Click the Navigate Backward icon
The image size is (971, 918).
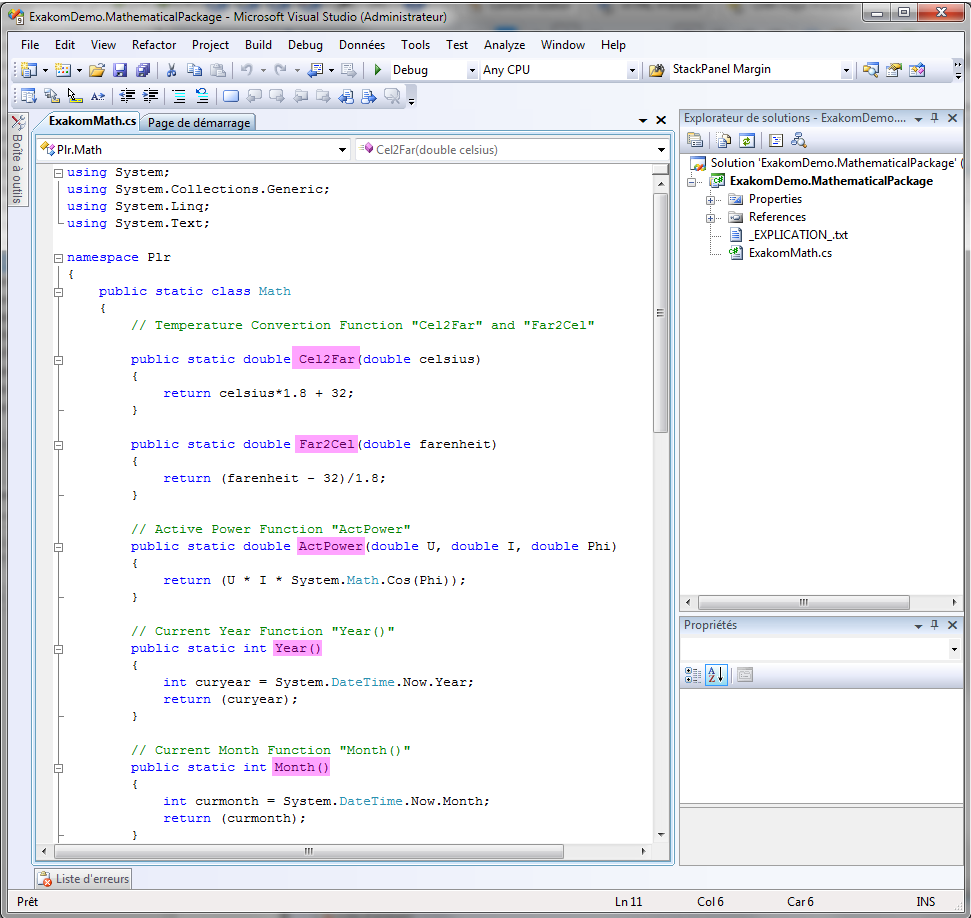pos(315,70)
